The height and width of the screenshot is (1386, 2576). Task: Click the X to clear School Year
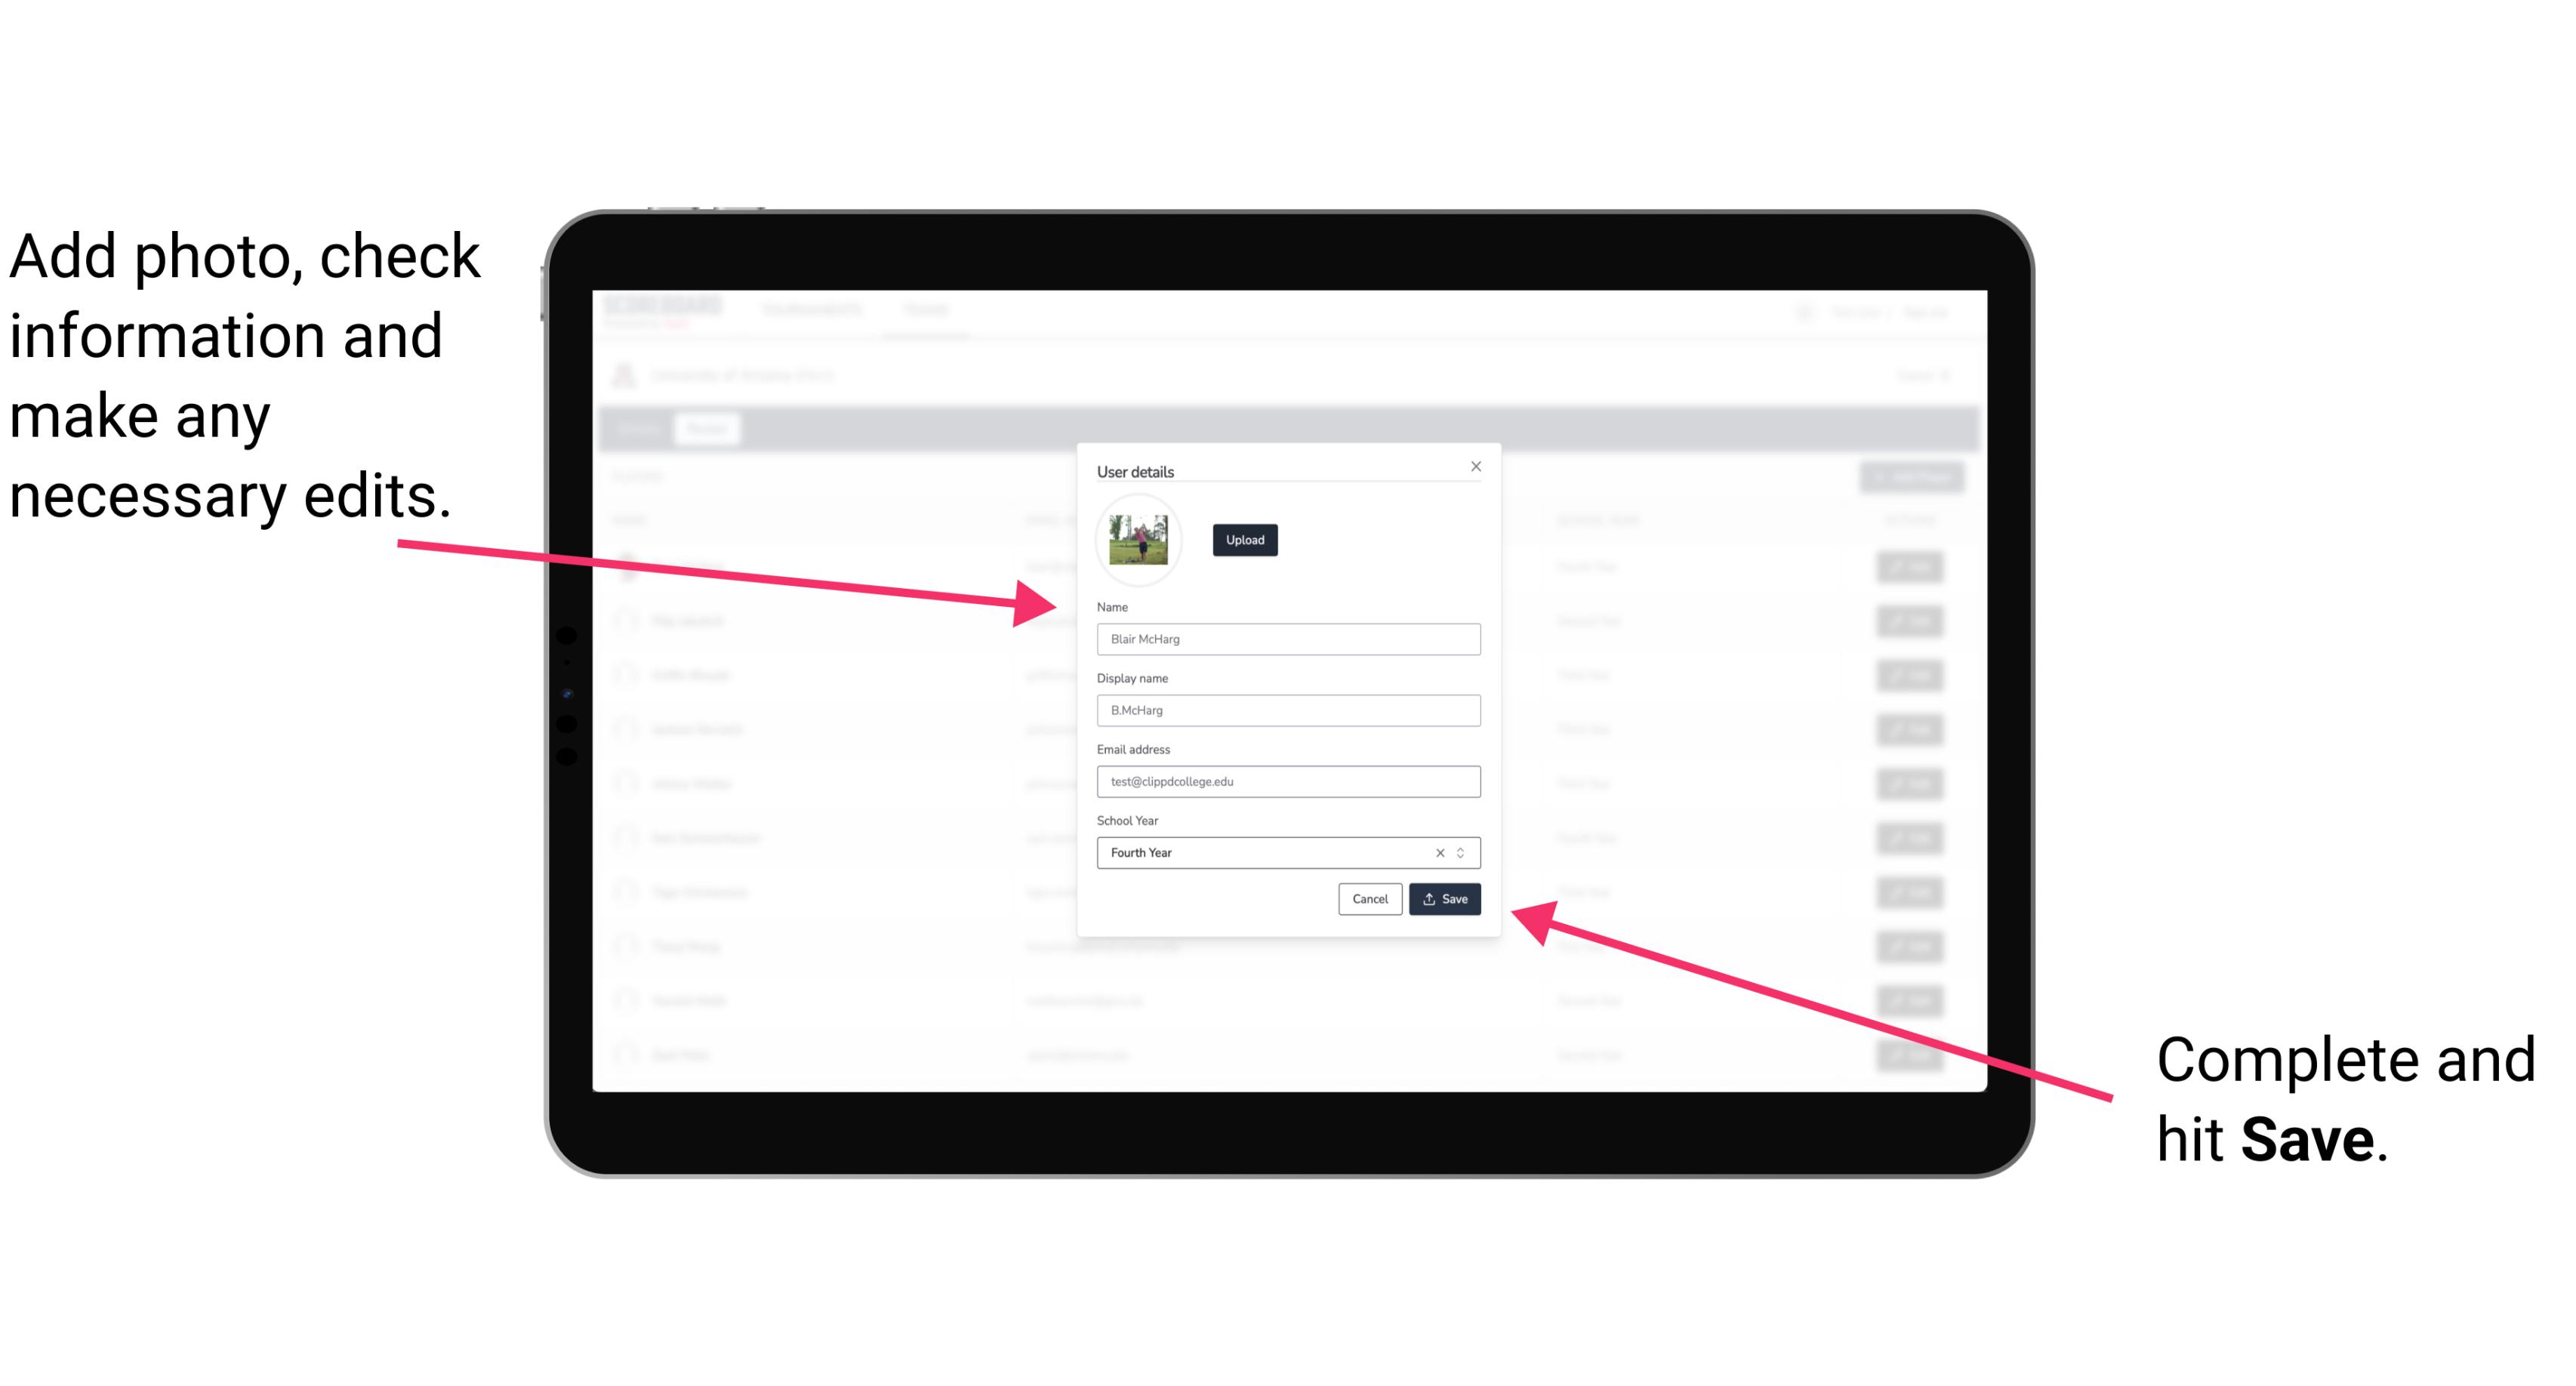(1439, 850)
